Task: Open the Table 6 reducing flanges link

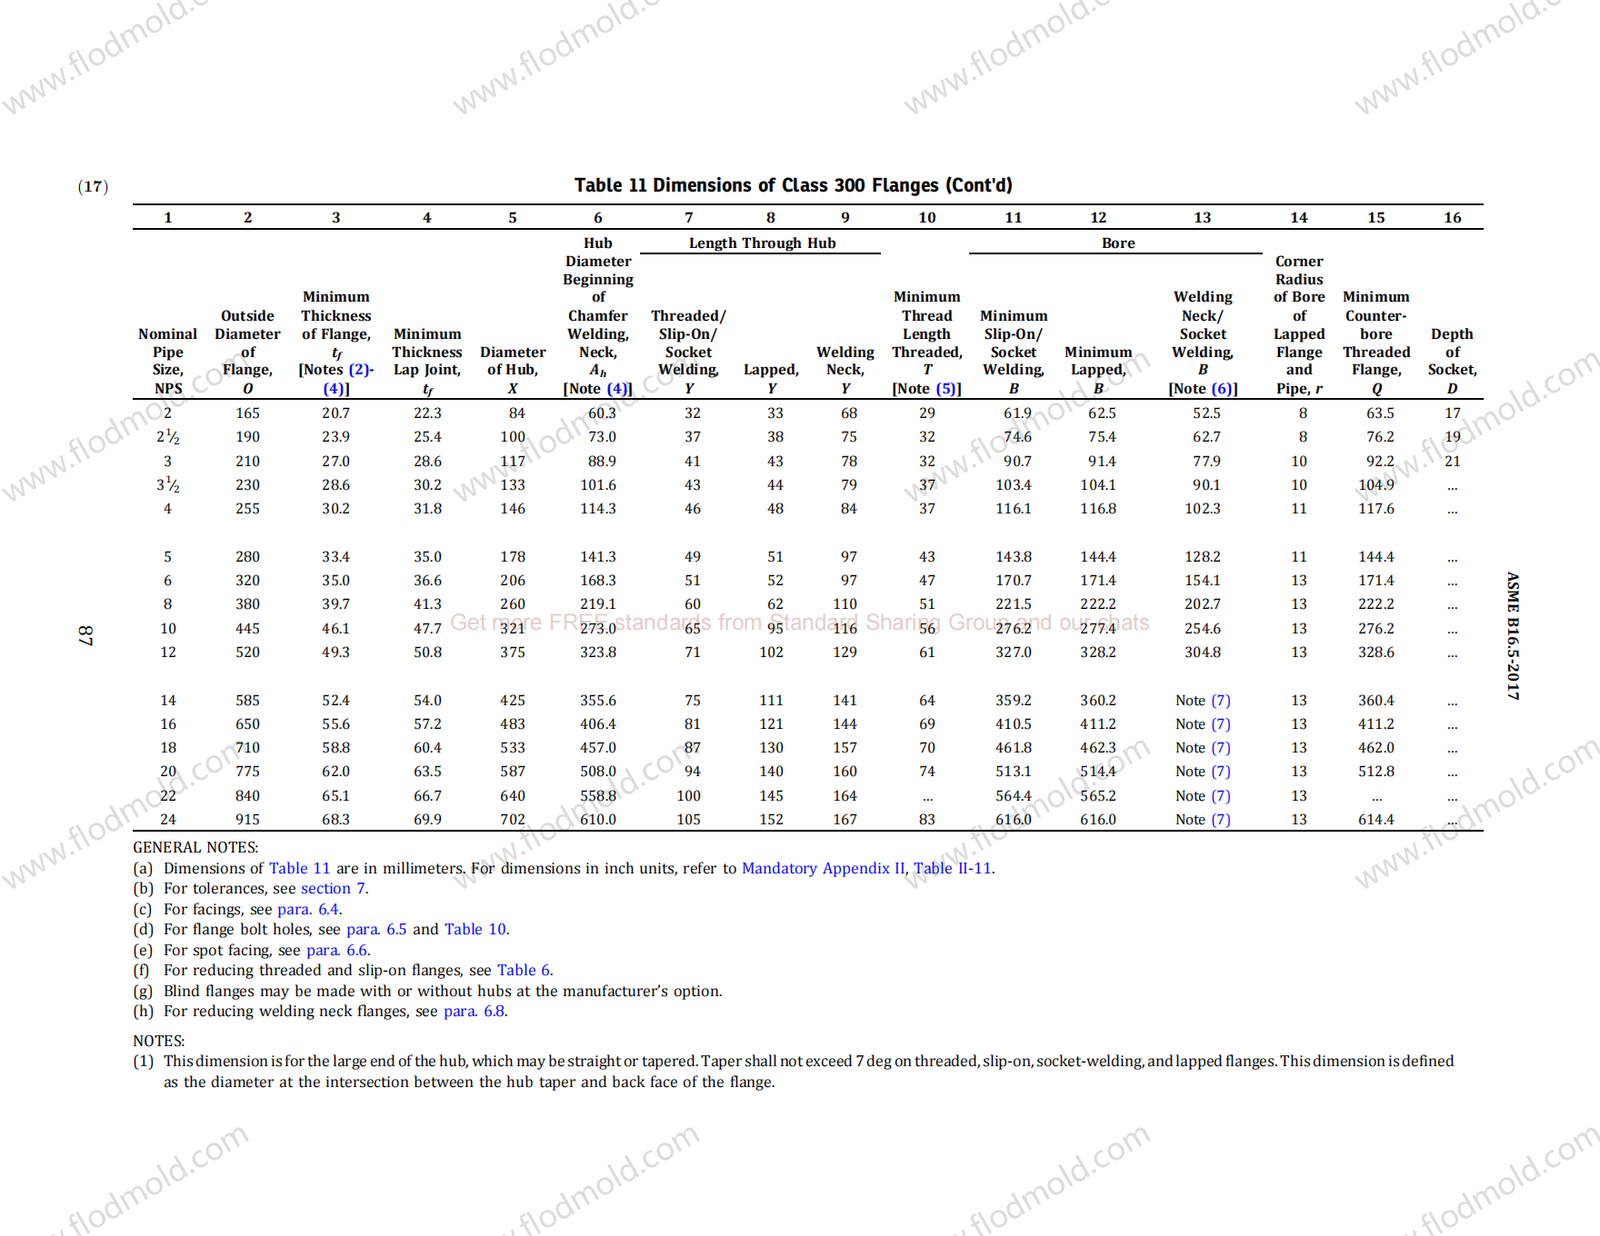Action: coord(523,970)
